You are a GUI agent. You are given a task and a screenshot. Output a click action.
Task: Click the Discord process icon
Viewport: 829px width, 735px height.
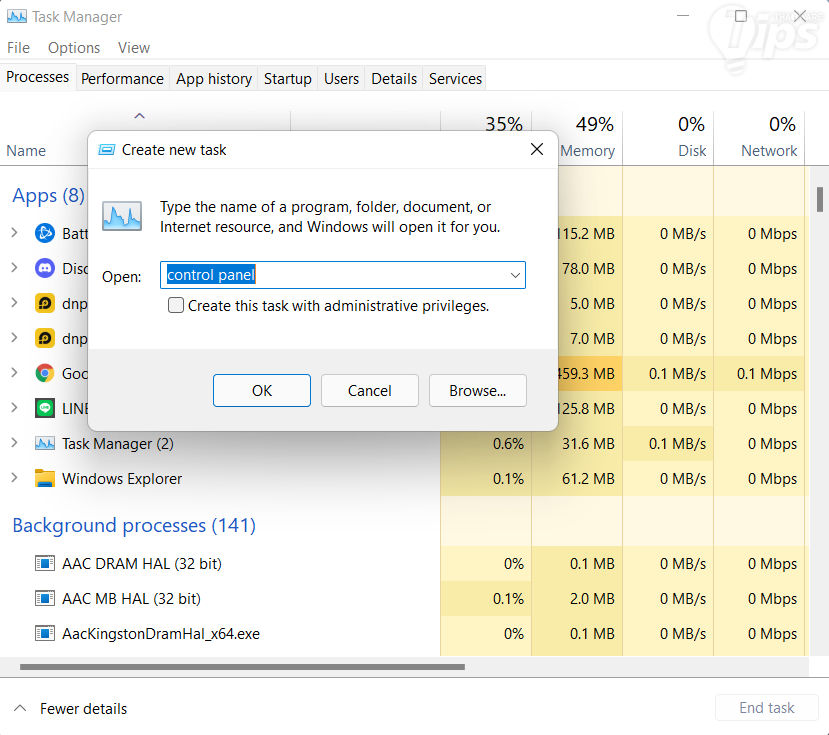tap(44, 268)
